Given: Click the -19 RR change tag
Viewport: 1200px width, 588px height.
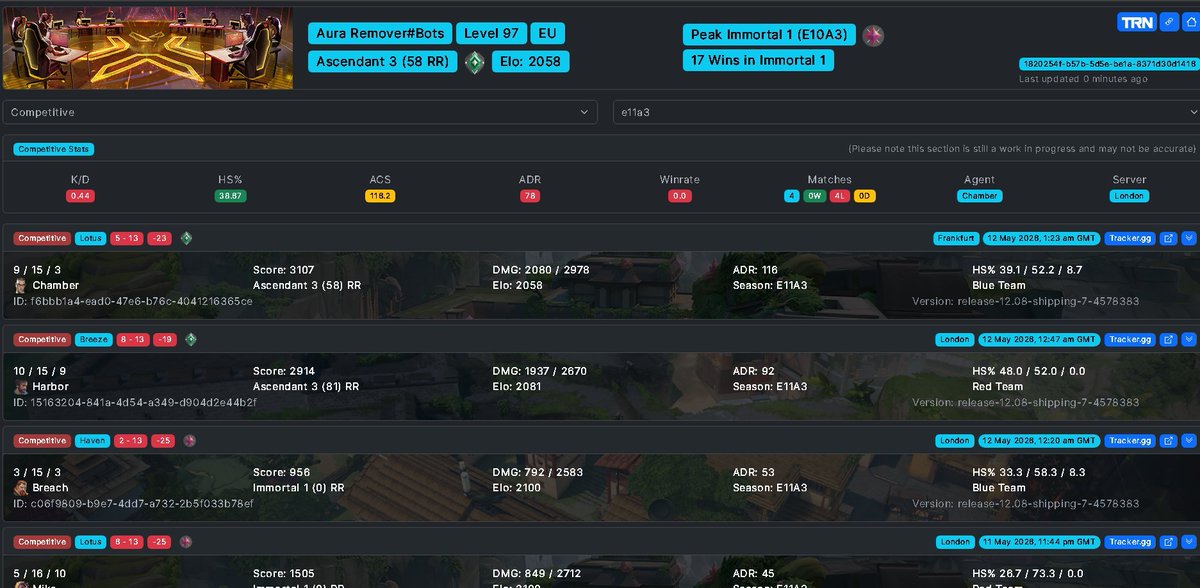Looking at the screenshot, I should [165, 340].
